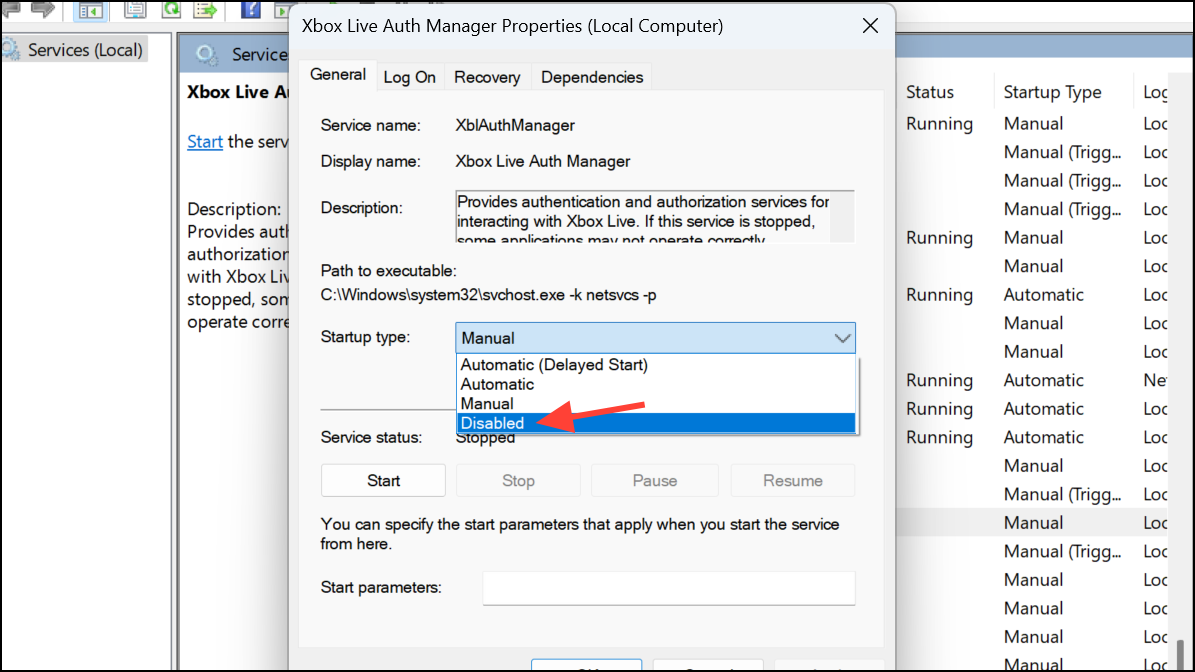Click the Back arrow in the toolbar

click(11, 9)
